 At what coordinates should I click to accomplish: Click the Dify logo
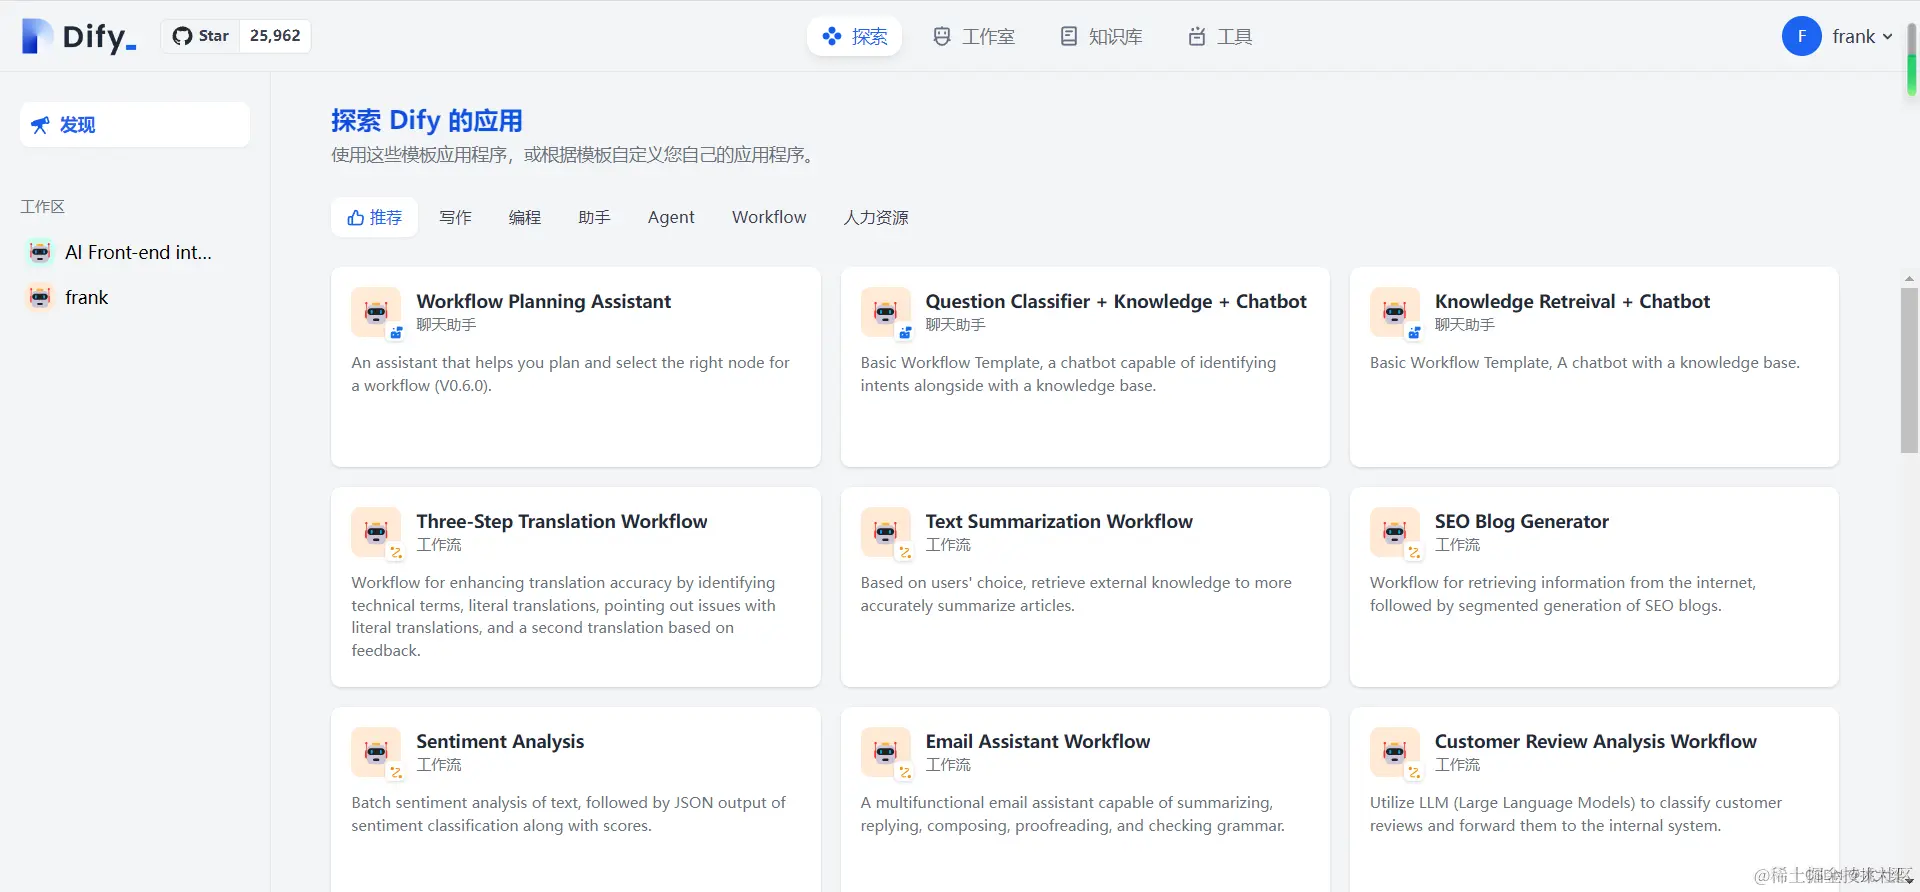click(x=79, y=36)
